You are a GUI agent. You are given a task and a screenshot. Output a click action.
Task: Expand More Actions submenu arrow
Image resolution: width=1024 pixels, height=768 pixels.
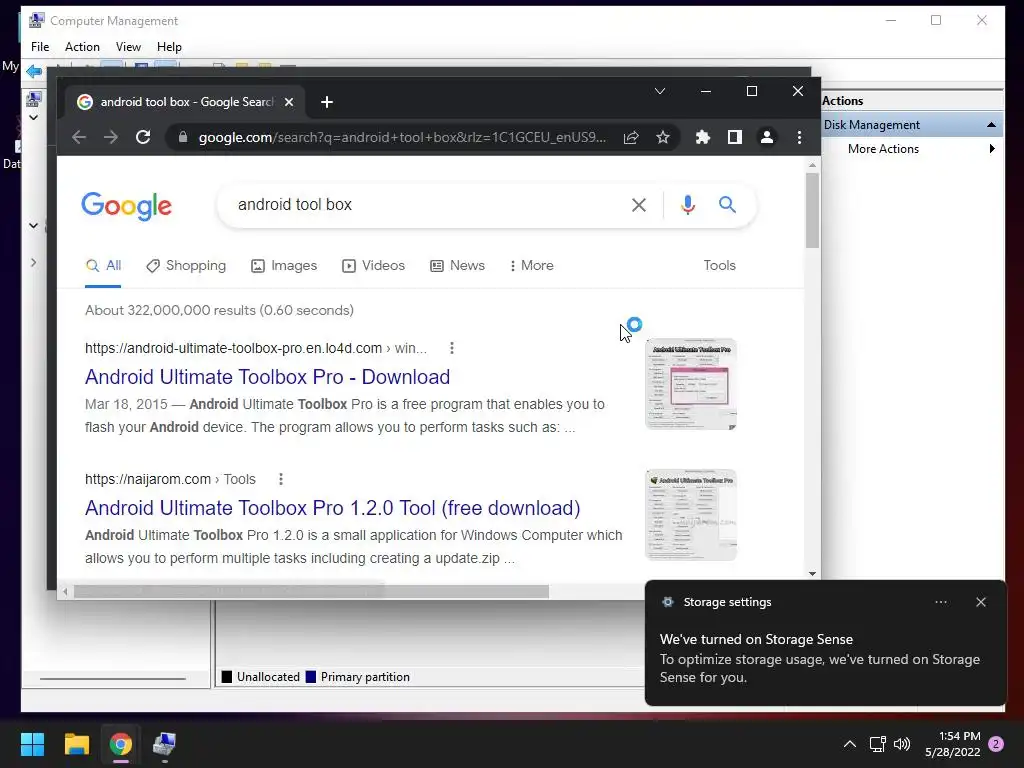pos(992,149)
